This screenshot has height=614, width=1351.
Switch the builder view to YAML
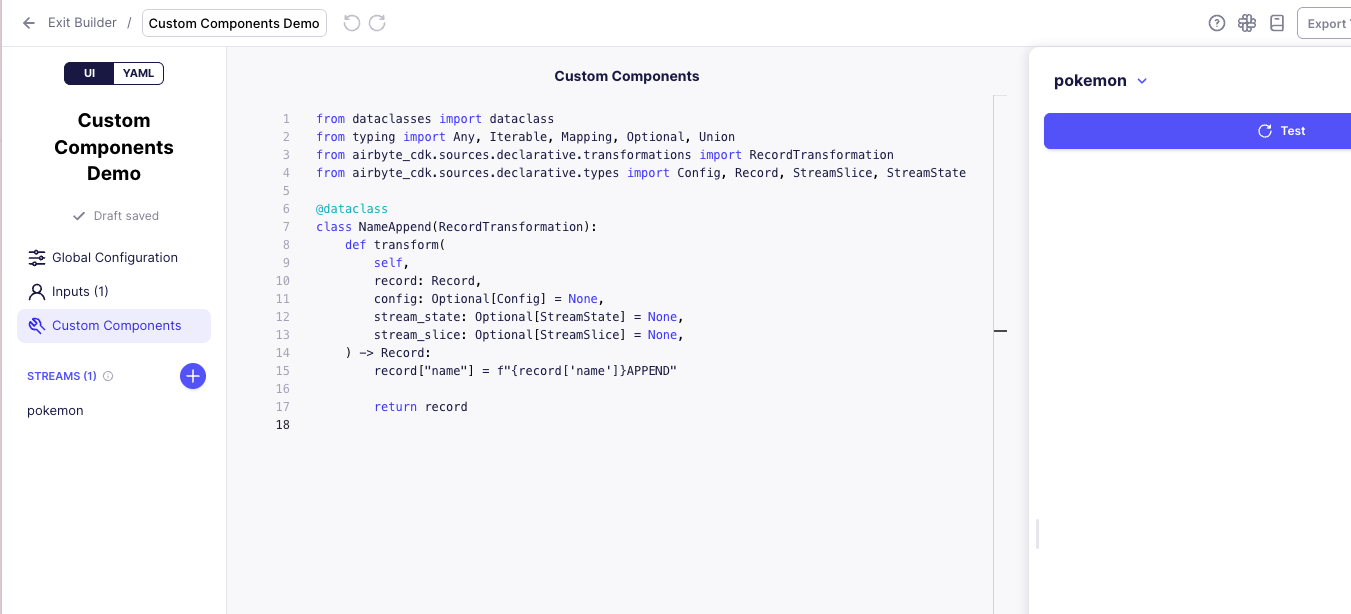(x=138, y=73)
